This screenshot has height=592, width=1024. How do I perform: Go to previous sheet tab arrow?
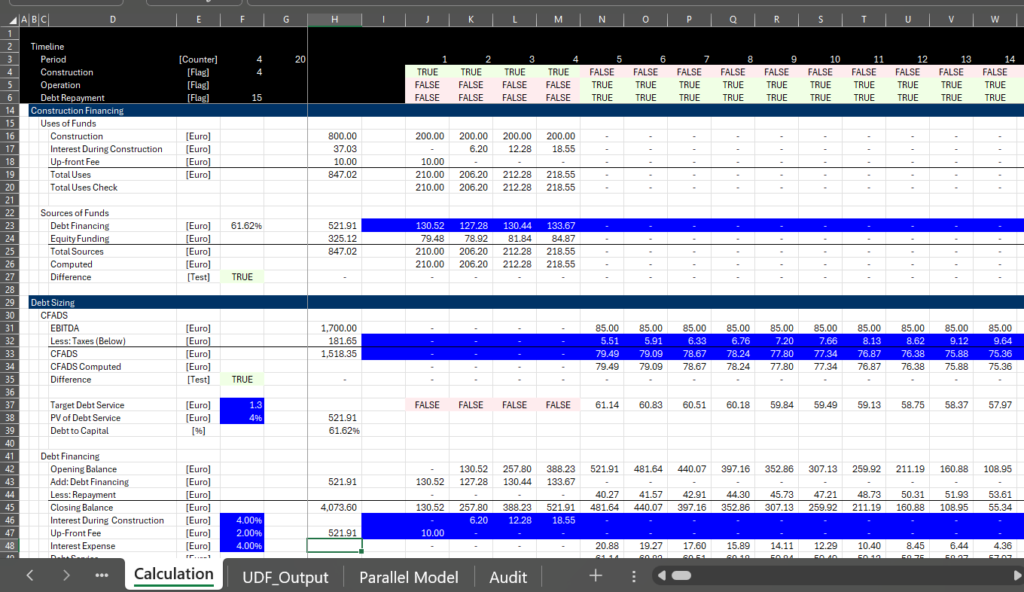[x=30, y=576]
